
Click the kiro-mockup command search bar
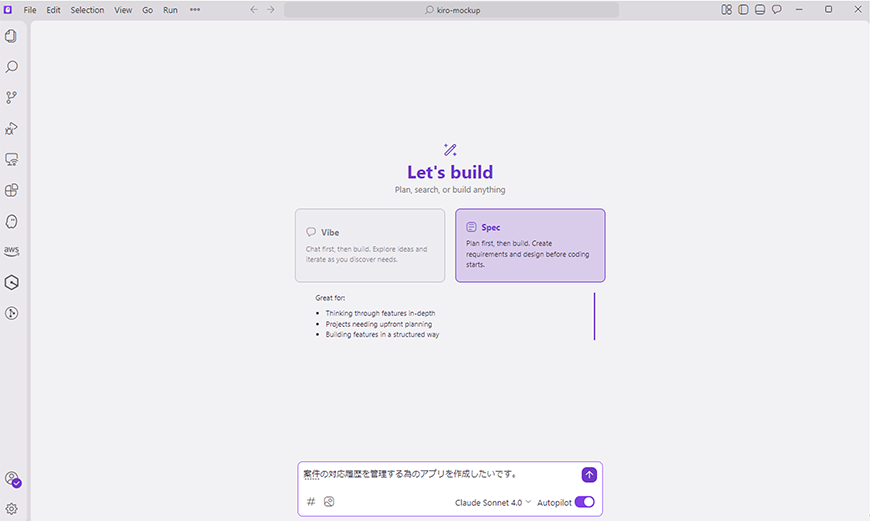(452, 10)
